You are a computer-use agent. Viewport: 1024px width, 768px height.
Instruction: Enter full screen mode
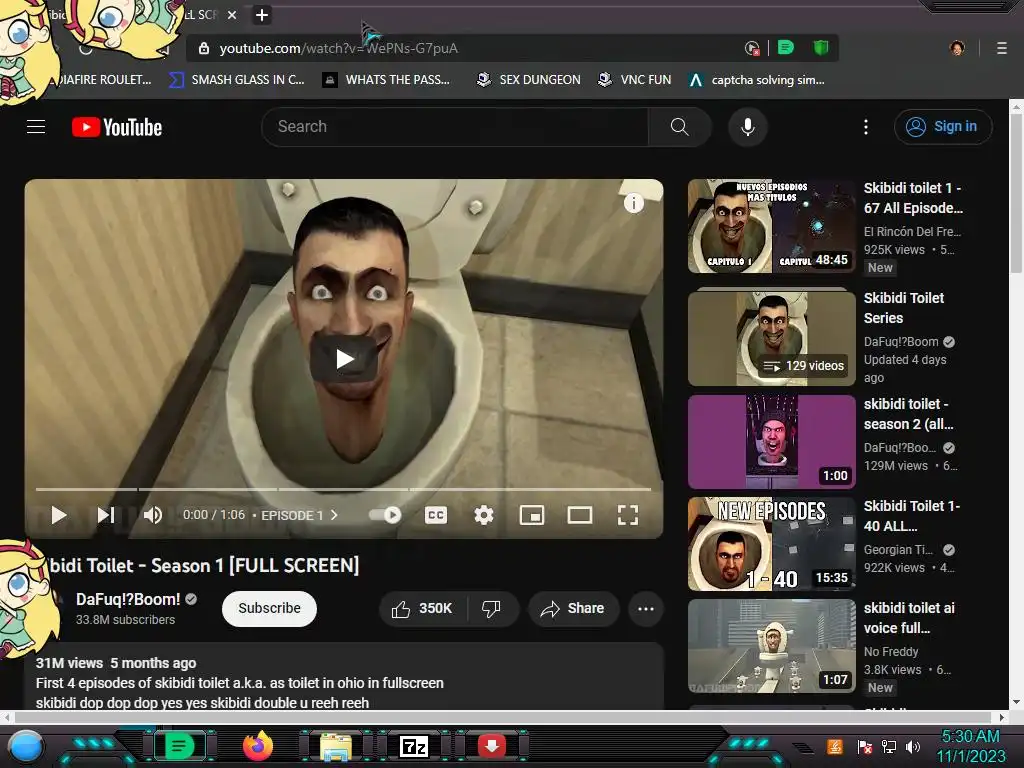click(x=628, y=515)
